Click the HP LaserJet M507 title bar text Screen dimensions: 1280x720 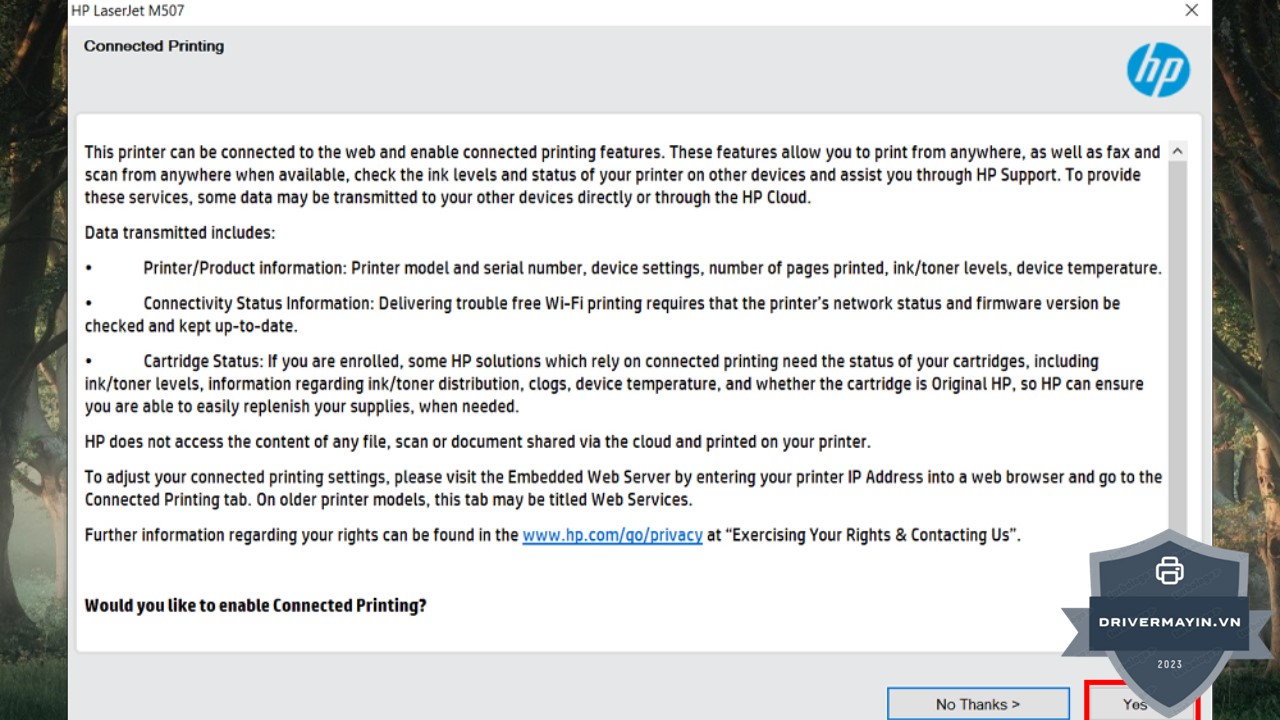127,11
